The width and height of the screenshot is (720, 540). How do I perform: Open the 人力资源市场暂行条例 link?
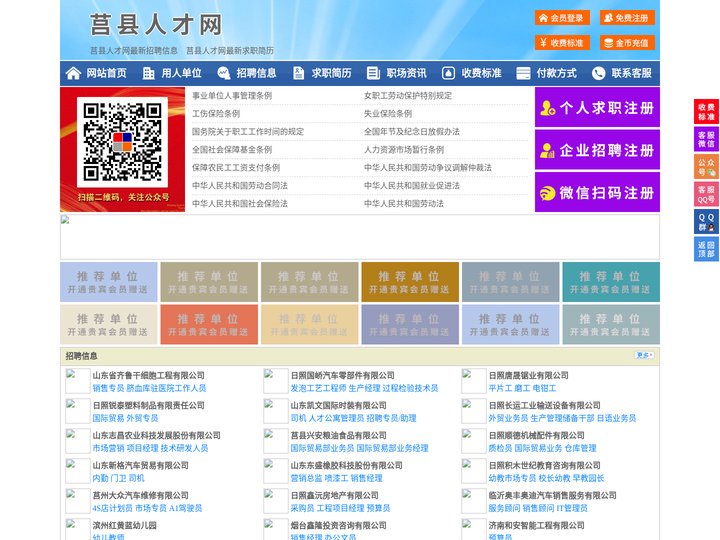[404, 150]
